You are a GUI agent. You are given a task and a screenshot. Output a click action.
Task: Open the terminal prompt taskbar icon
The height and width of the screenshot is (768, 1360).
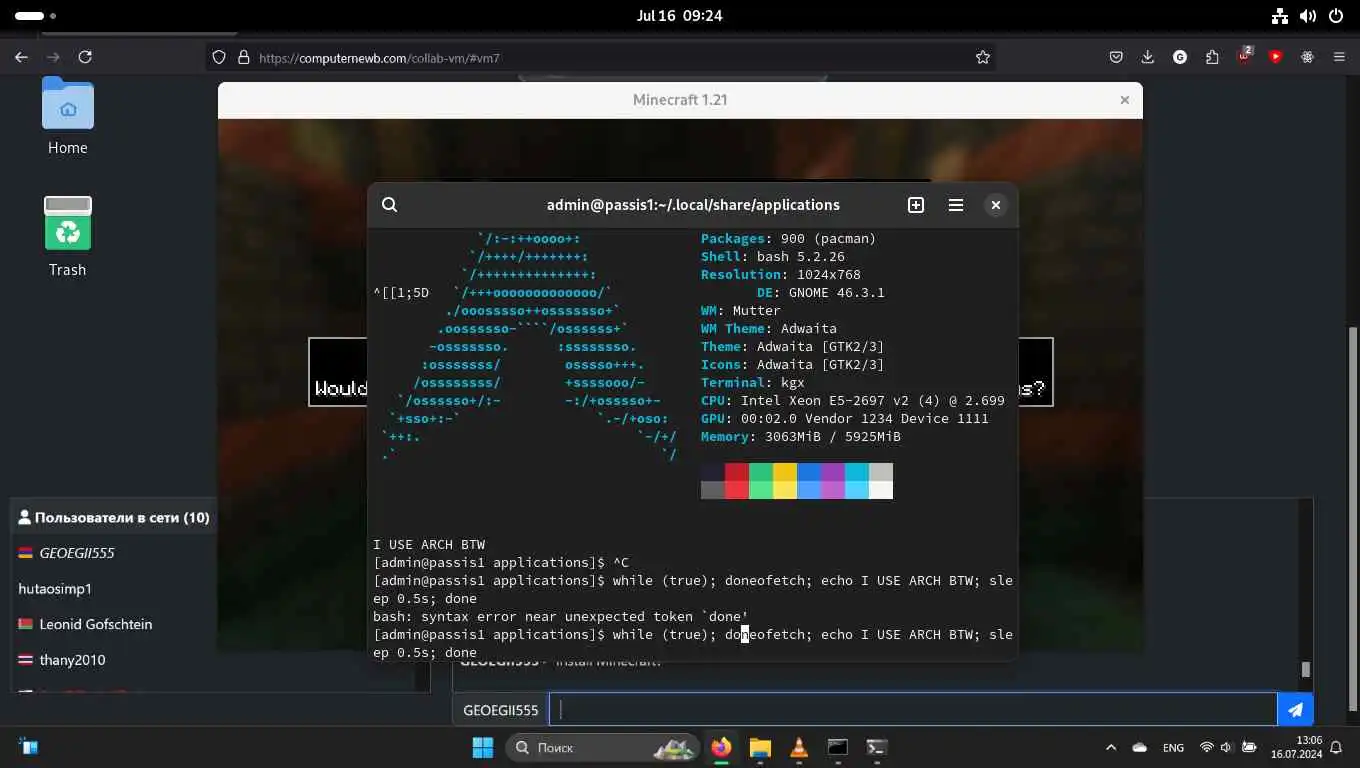point(877,747)
